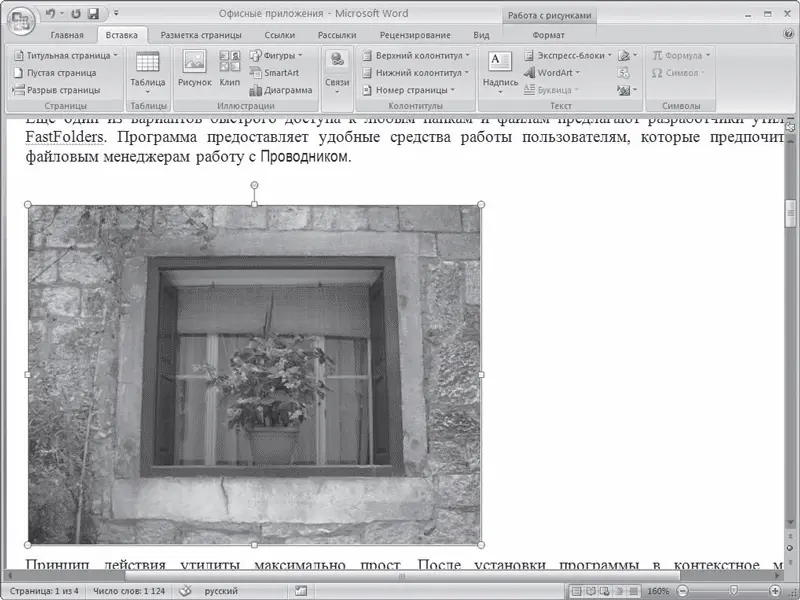Expand the Связи links group
The image size is (800, 600).
(x=337, y=72)
